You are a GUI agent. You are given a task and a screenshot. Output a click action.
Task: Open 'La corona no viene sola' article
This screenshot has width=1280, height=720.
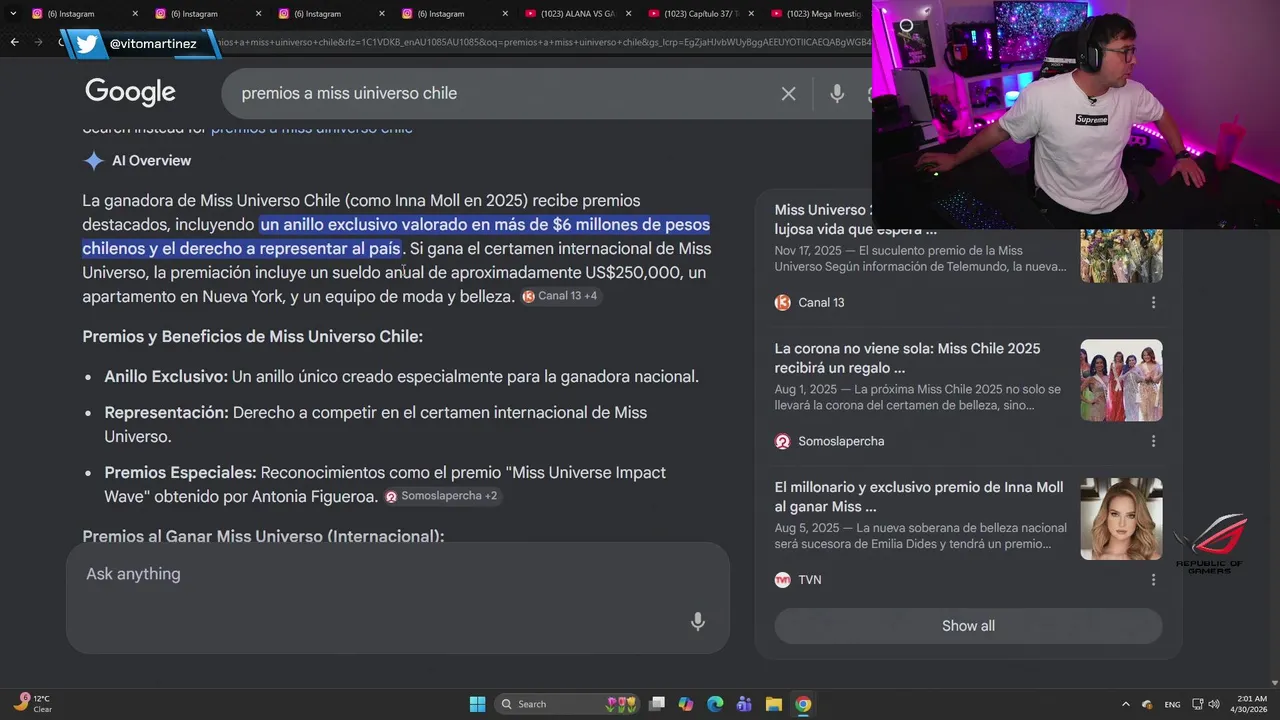[907, 358]
